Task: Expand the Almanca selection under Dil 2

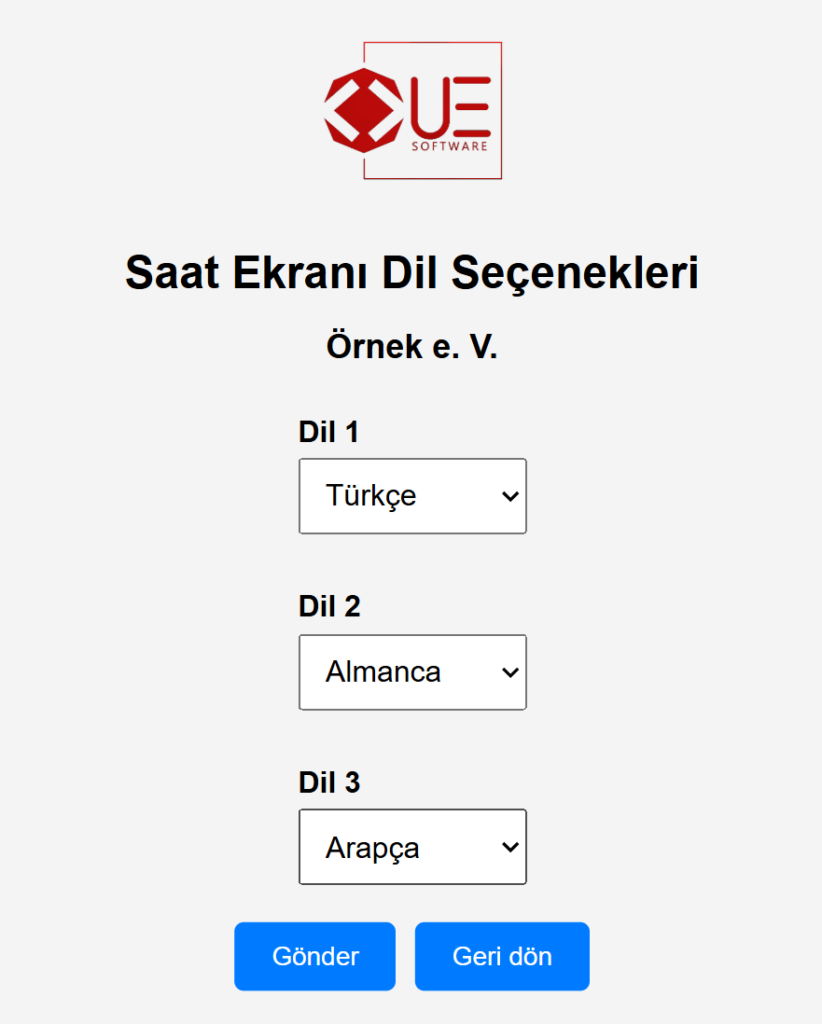Action: point(412,672)
